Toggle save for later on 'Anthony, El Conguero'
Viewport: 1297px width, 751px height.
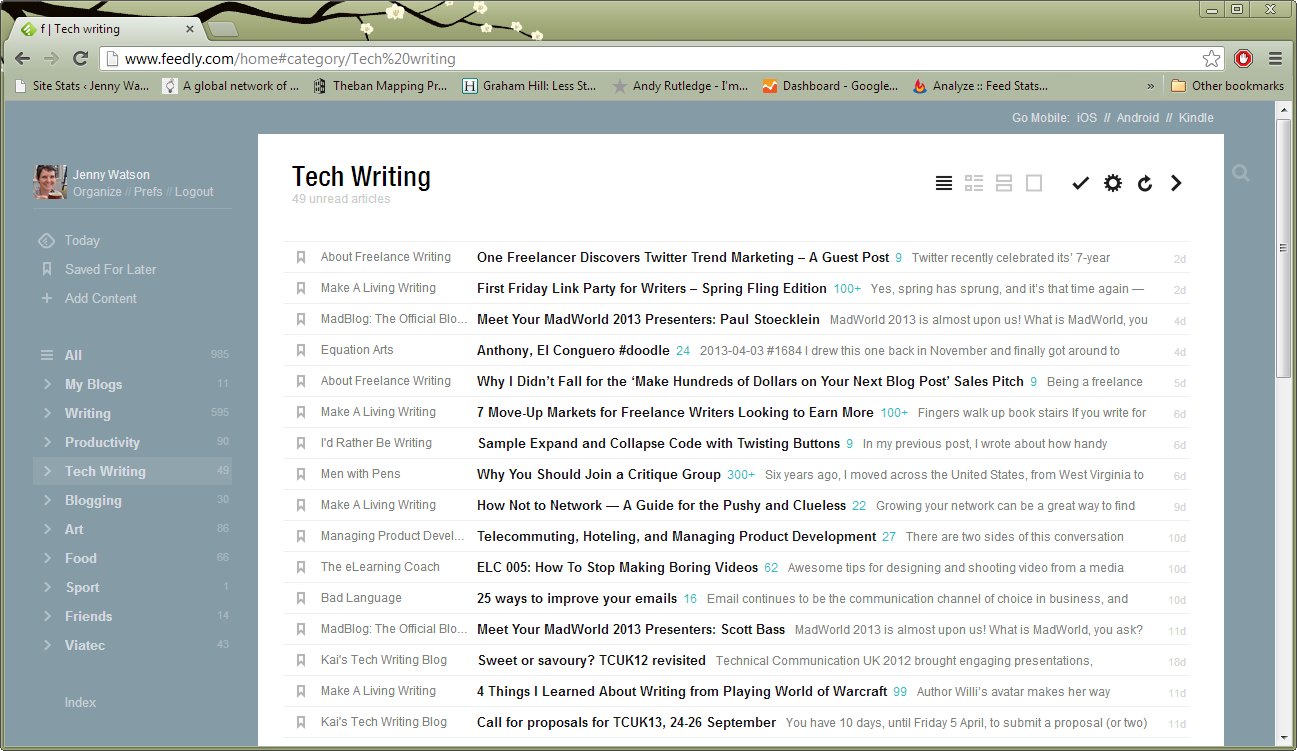coord(300,351)
